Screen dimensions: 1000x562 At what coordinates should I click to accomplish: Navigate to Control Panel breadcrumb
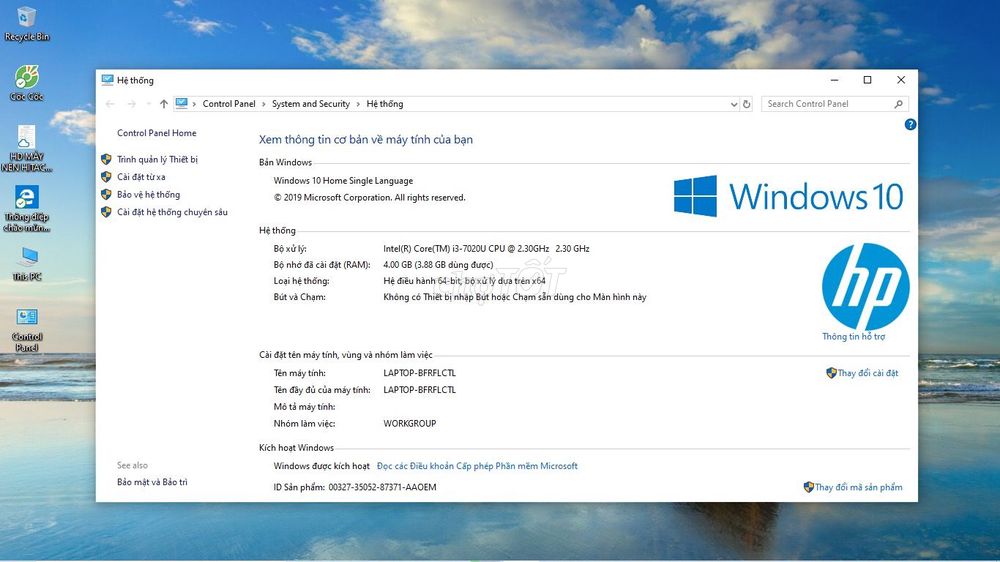click(228, 104)
